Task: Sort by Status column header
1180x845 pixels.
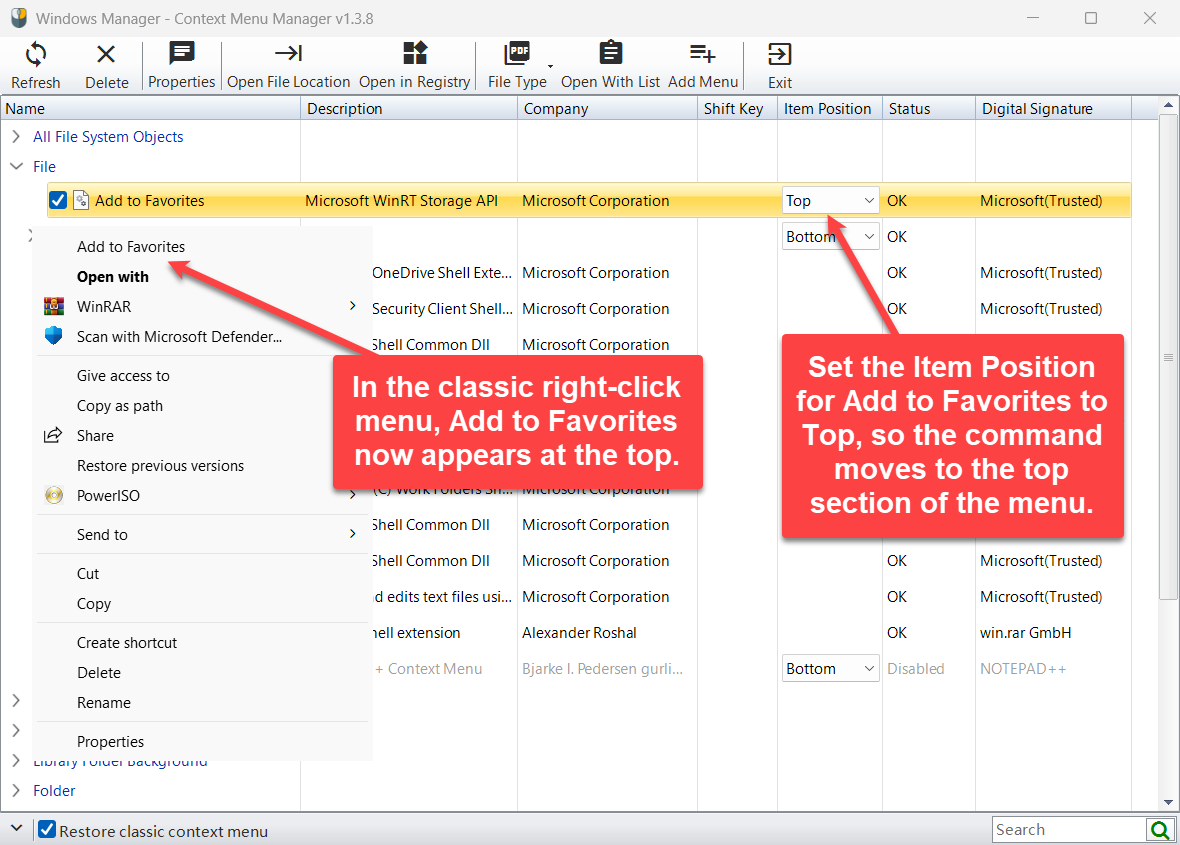Action: tap(929, 108)
